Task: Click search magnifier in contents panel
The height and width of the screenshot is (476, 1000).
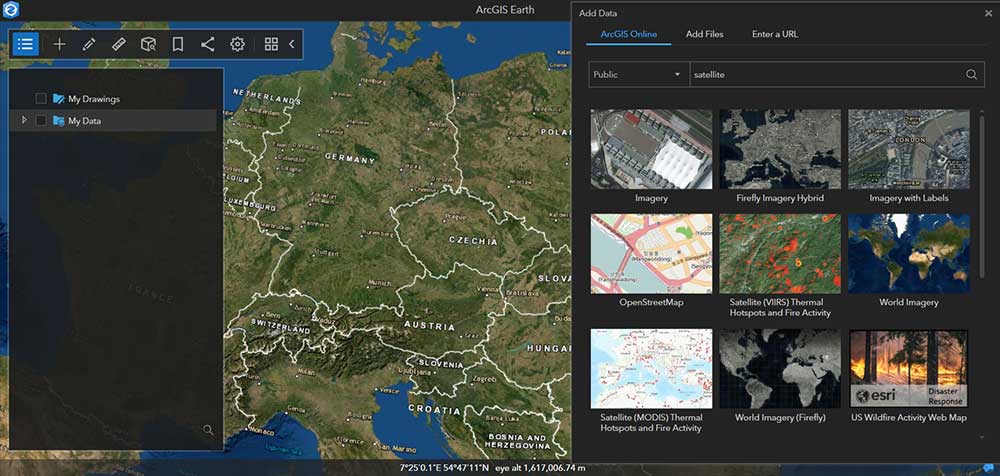Action: coord(208,429)
